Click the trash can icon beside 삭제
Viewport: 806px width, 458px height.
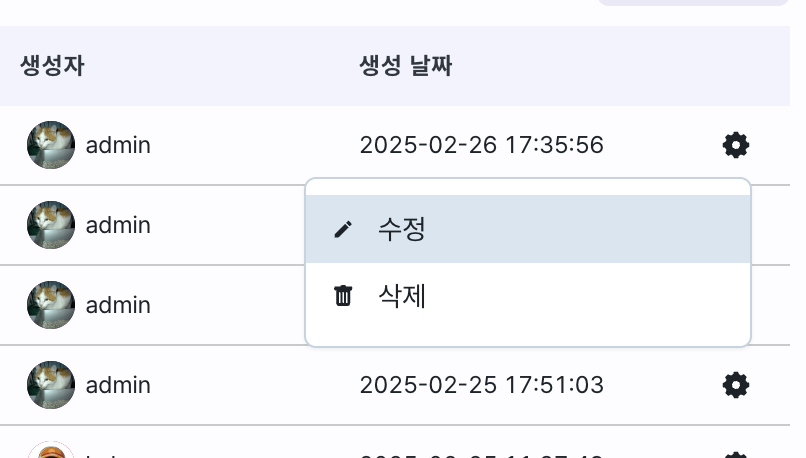tap(343, 296)
